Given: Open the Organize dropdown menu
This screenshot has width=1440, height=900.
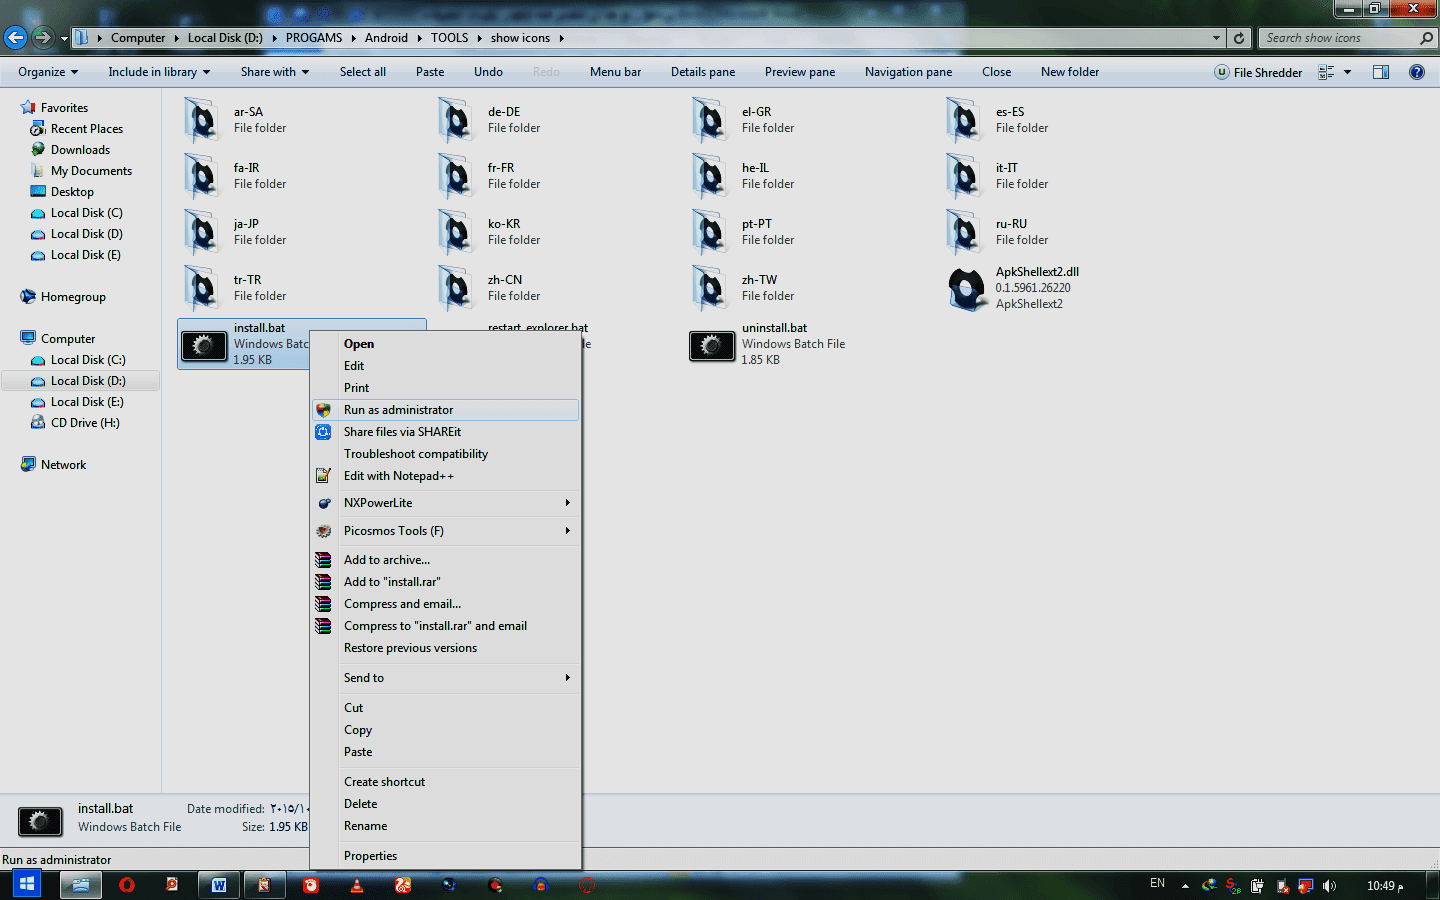Looking at the screenshot, I should 47,72.
